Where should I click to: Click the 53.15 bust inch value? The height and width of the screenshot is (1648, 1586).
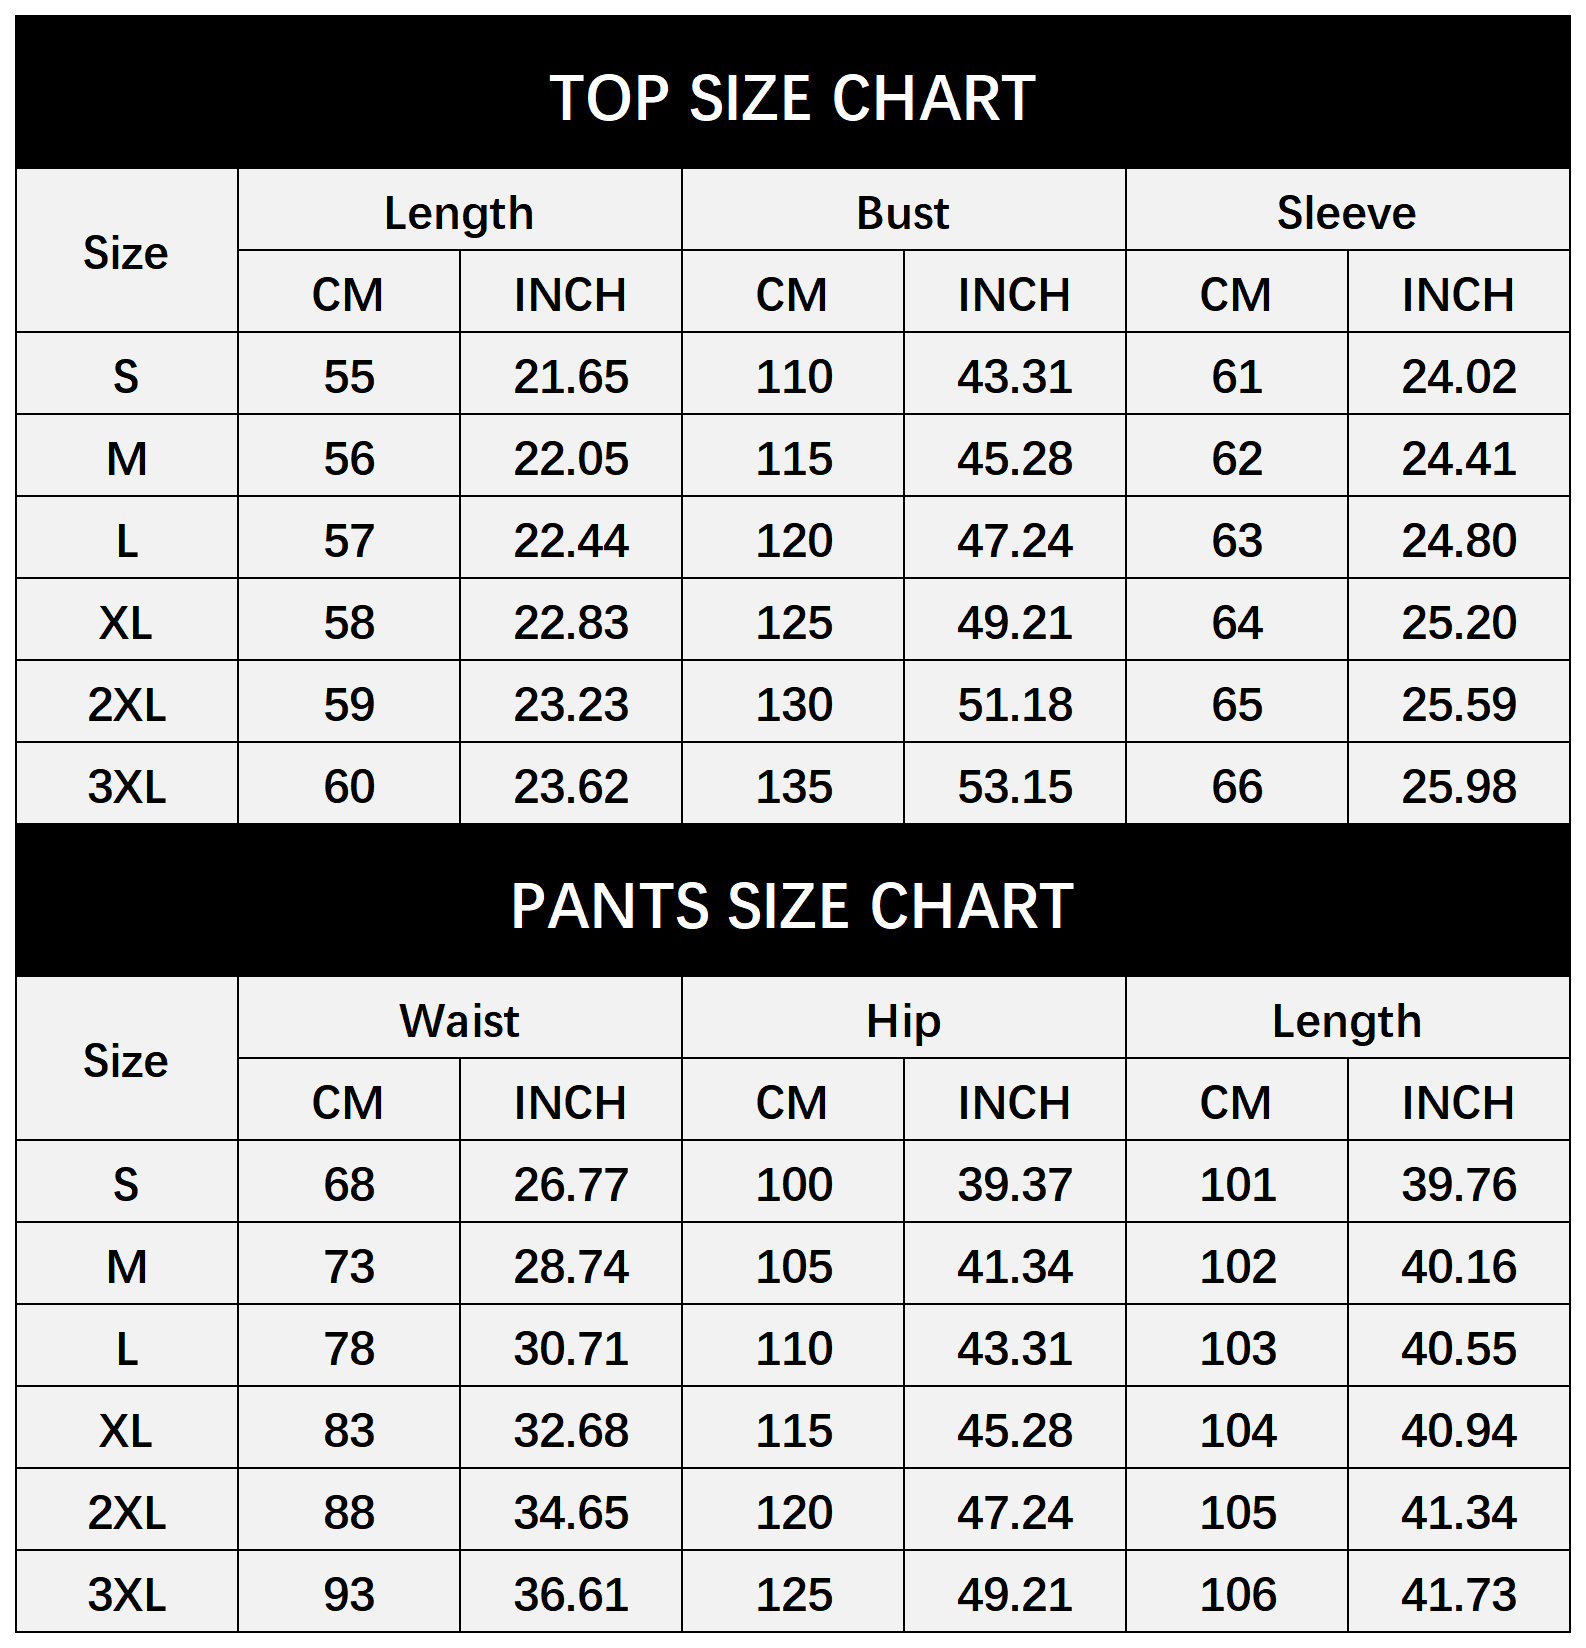pos(1015,787)
